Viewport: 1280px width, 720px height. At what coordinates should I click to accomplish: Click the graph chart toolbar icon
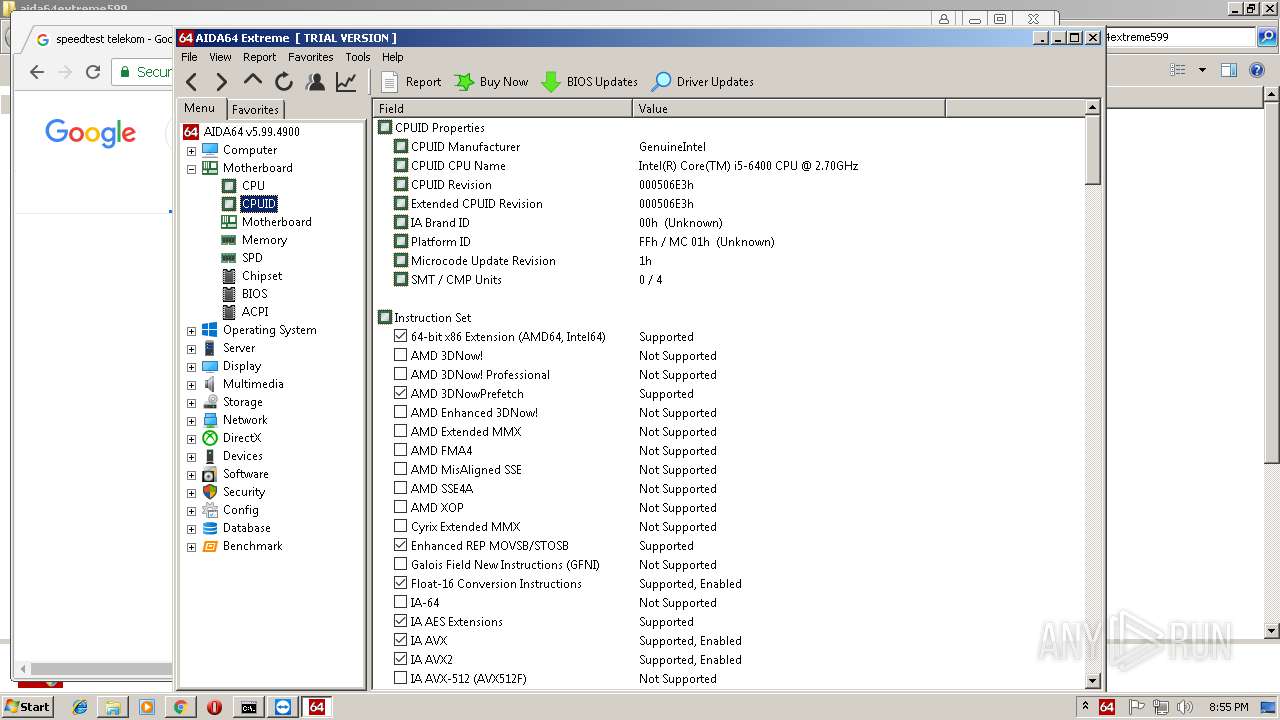click(346, 82)
